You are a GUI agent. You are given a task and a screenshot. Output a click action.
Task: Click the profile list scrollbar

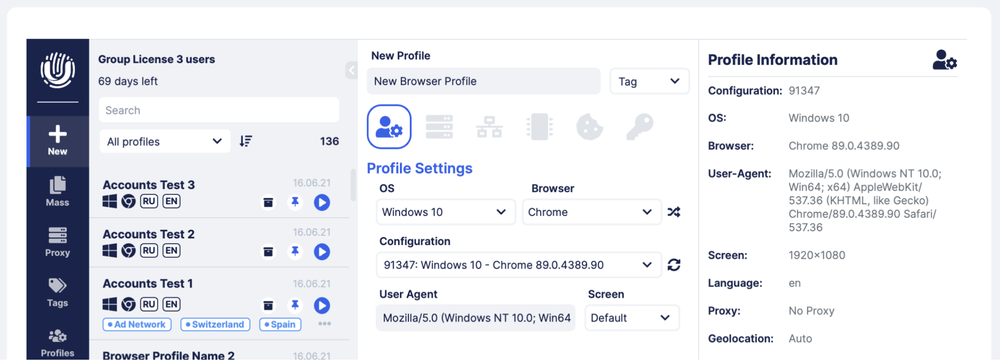click(x=353, y=185)
